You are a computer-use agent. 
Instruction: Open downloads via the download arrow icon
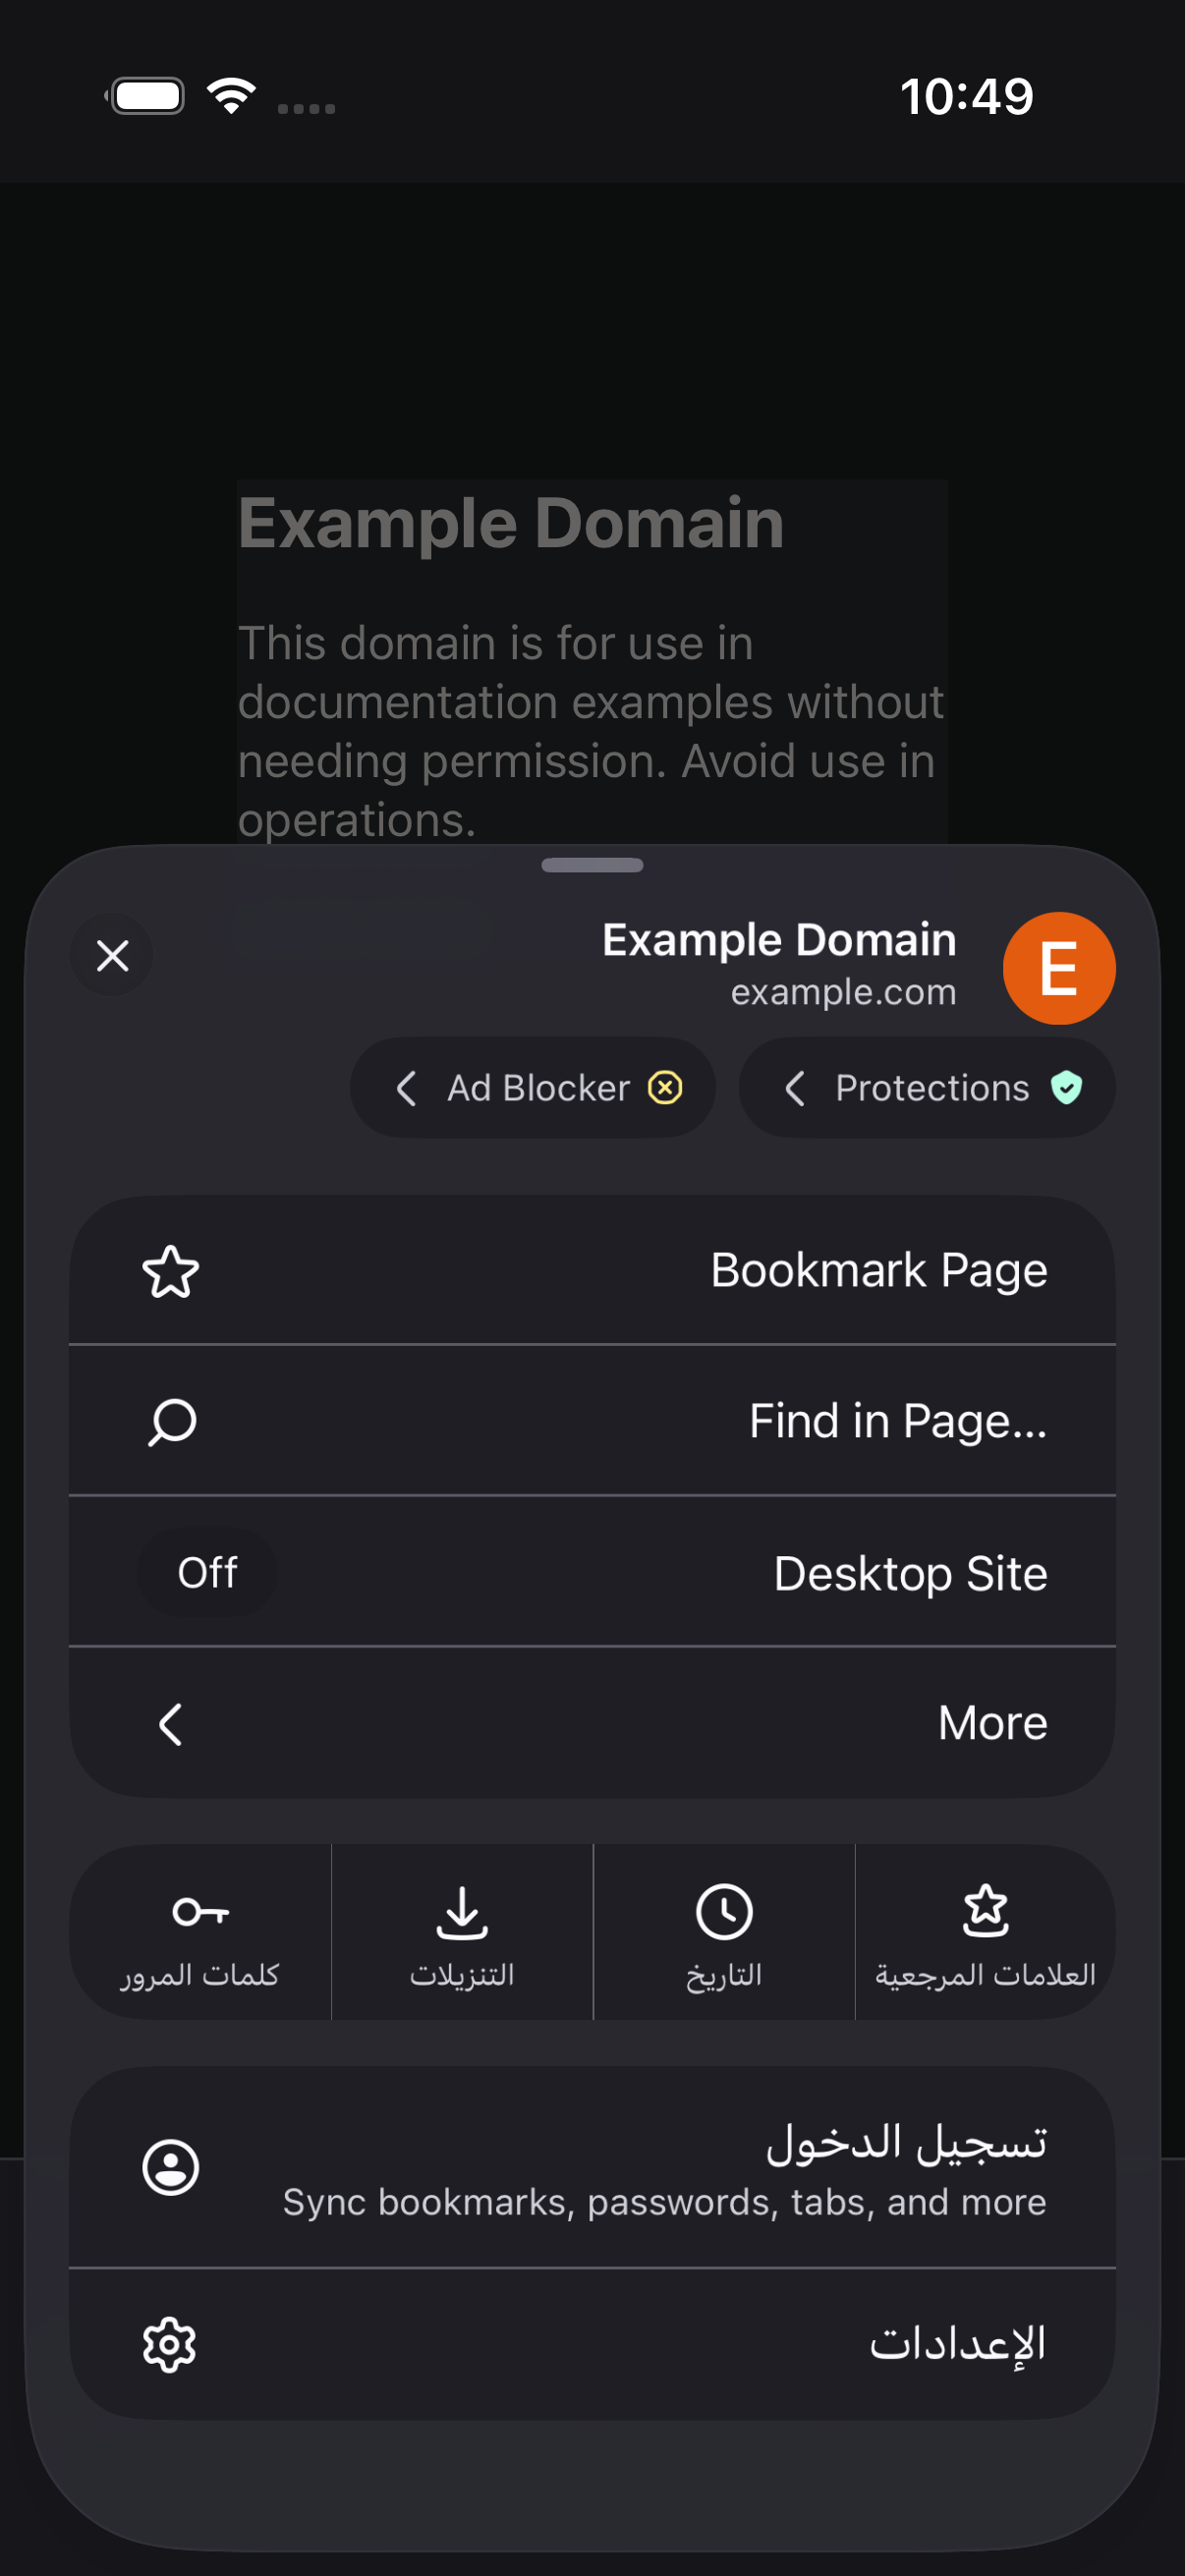[x=462, y=1911]
